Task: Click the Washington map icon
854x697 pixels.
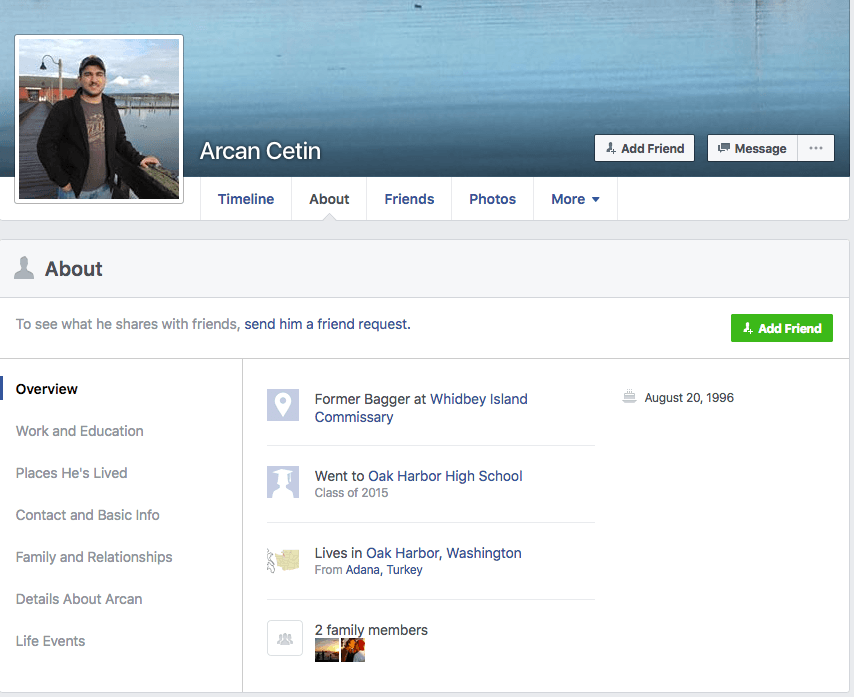Action: click(283, 559)
